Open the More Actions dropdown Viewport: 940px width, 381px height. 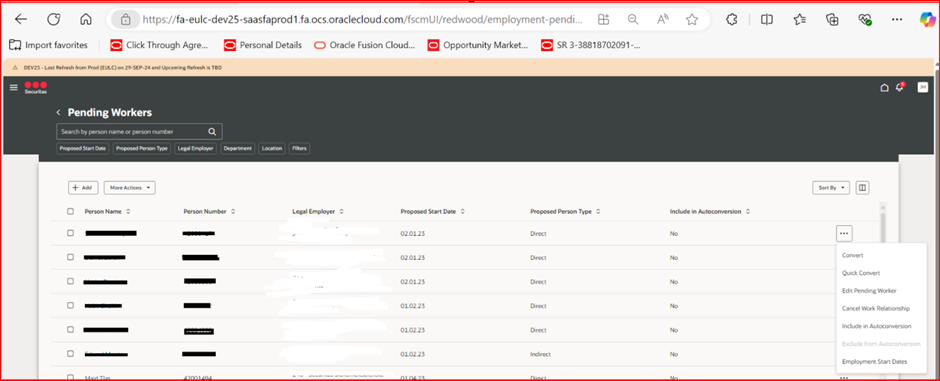(x=129, y=188)
